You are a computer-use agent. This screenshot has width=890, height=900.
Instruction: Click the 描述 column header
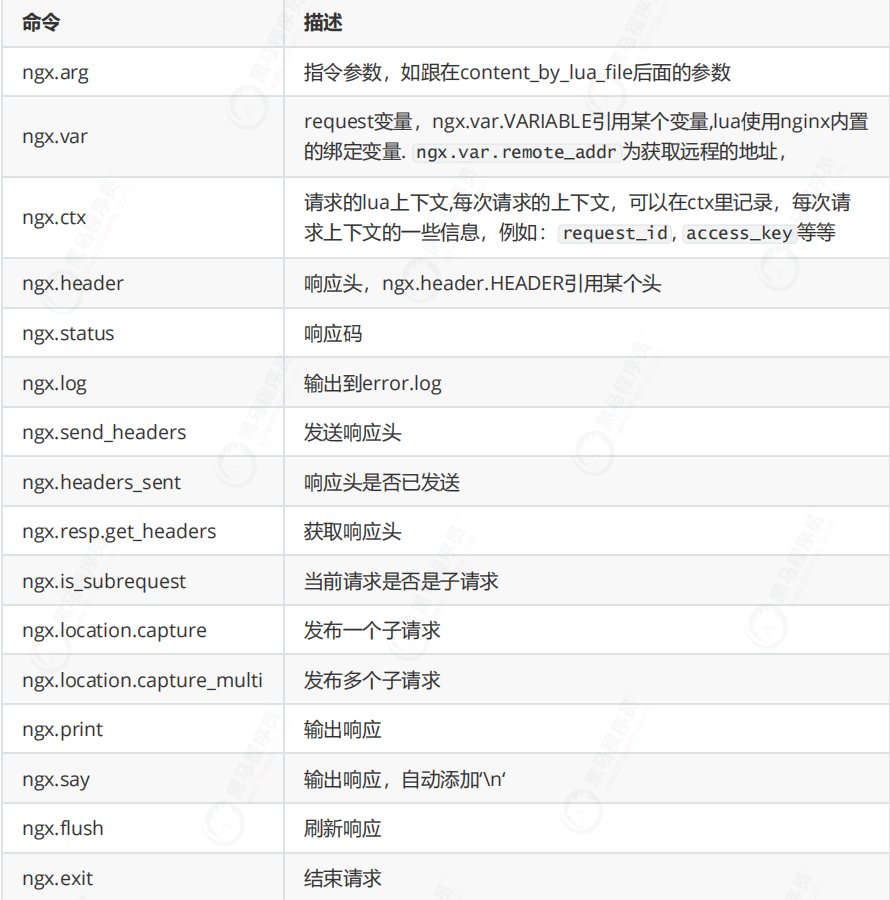[x=318, y=22]
